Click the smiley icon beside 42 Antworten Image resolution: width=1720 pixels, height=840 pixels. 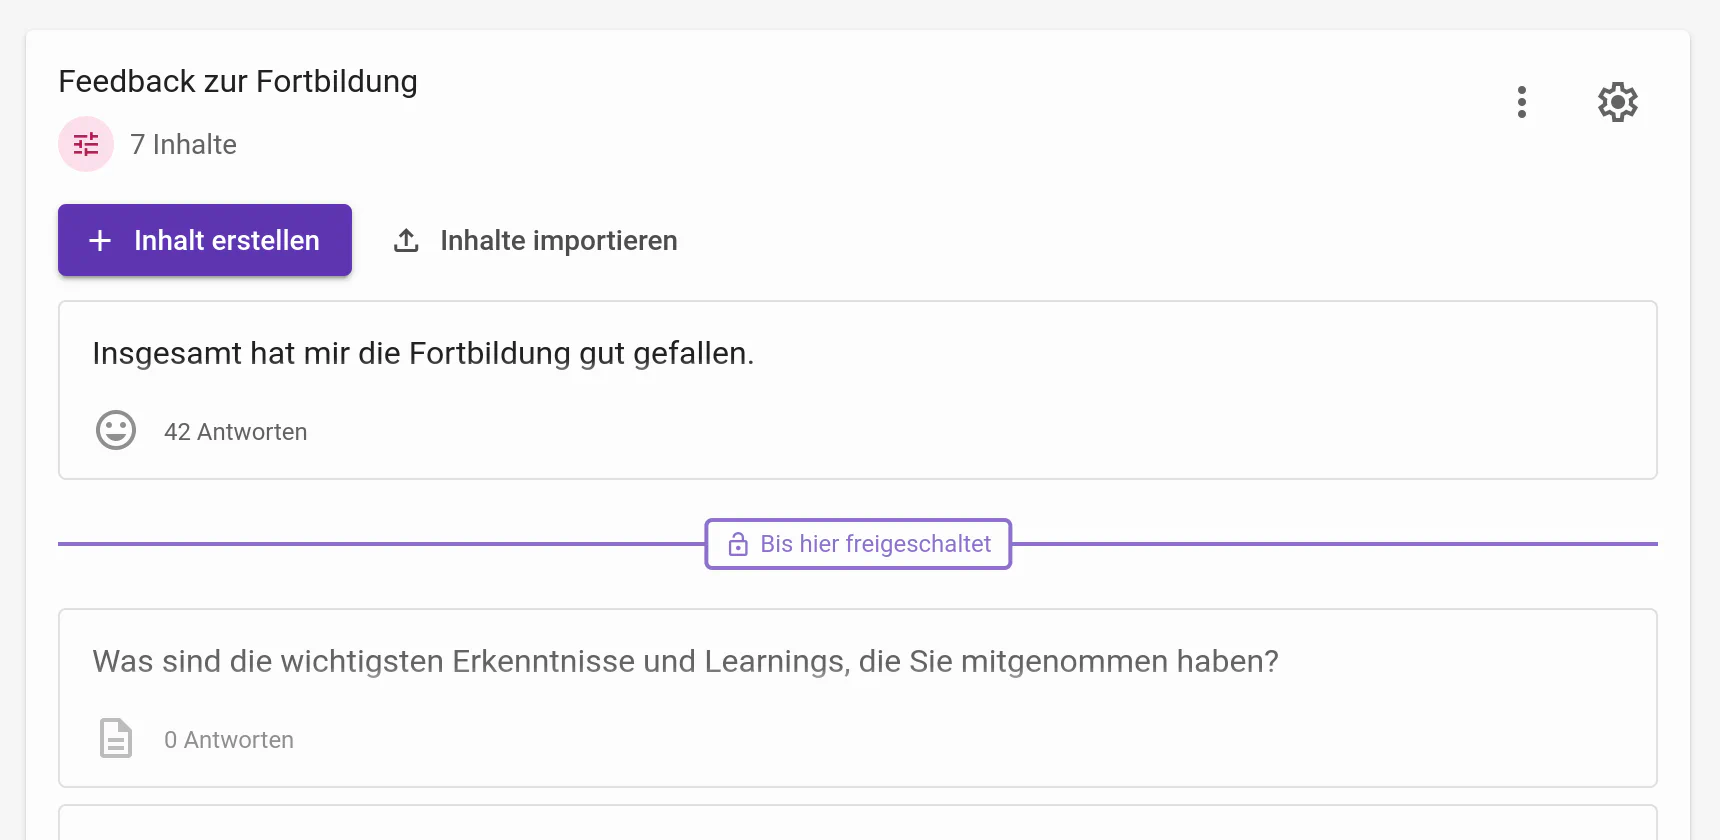[116, 431]
